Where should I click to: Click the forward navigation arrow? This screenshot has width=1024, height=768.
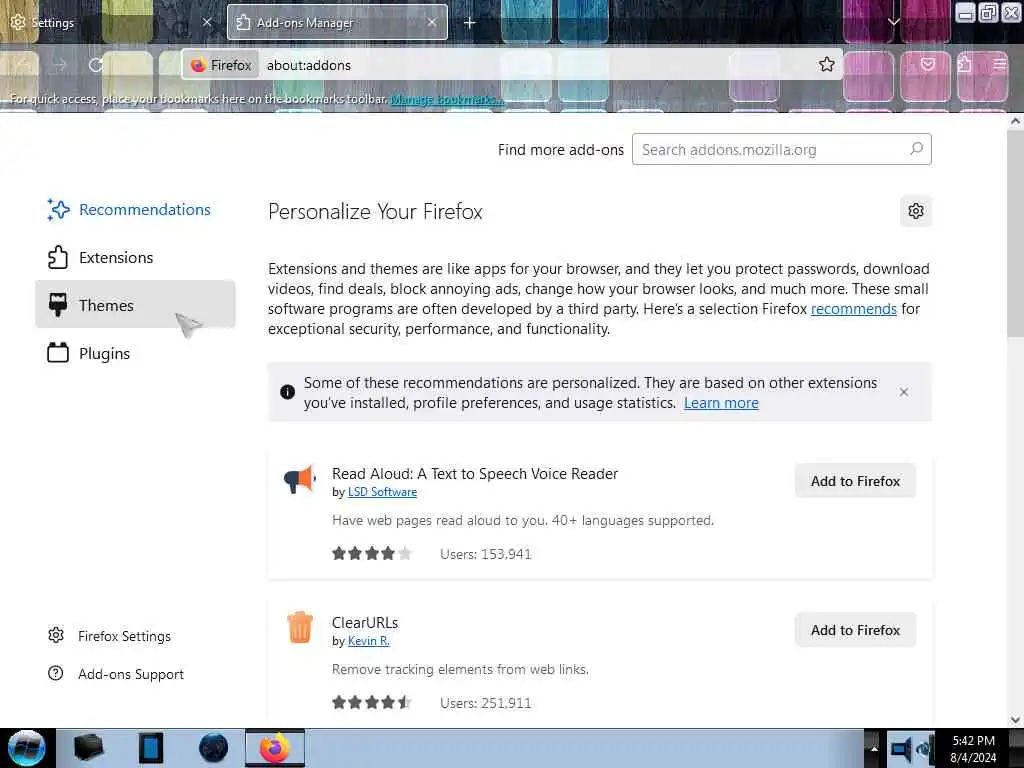click(60, 65)
